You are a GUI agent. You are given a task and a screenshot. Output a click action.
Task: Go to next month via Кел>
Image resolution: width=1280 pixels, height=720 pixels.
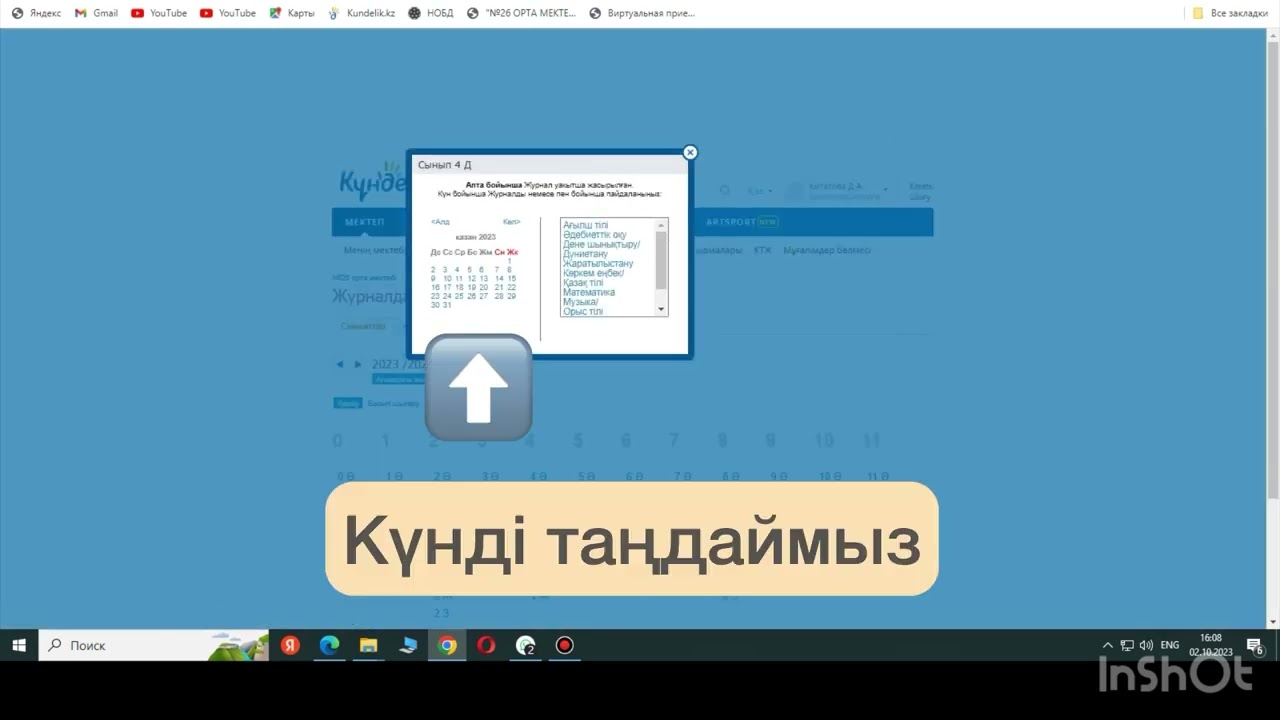point(511,222)
